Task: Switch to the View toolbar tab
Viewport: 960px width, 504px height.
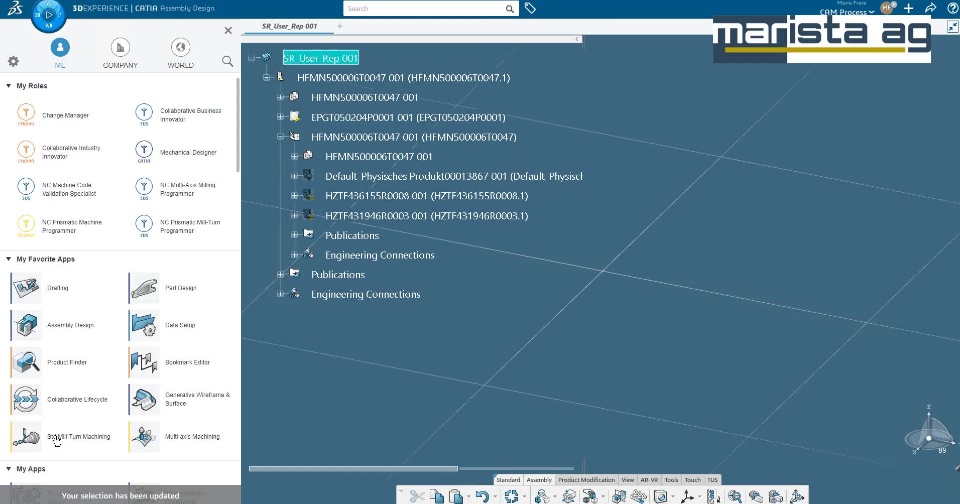Action: [628, 480]
